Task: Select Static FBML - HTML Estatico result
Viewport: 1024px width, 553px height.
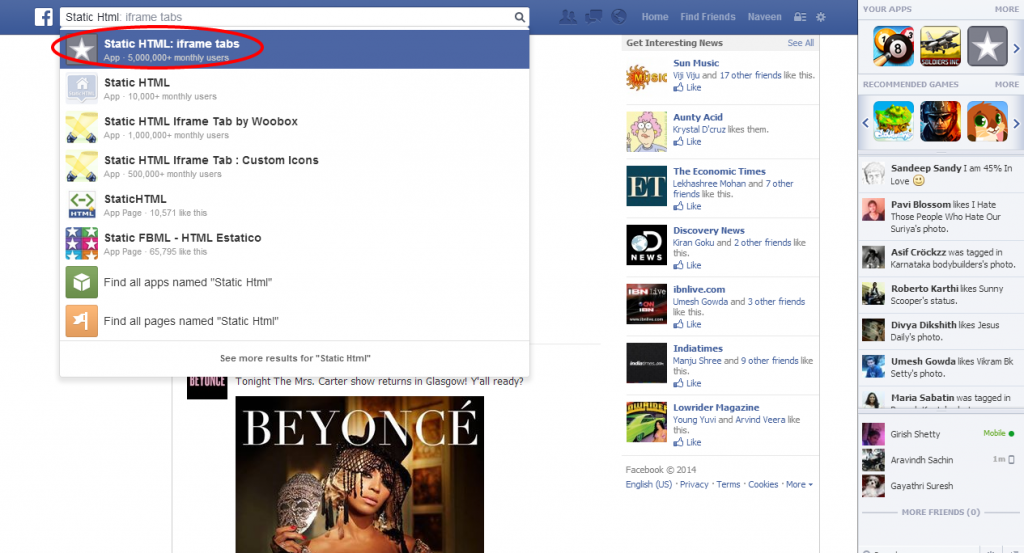Action: (x=295, y=244)
